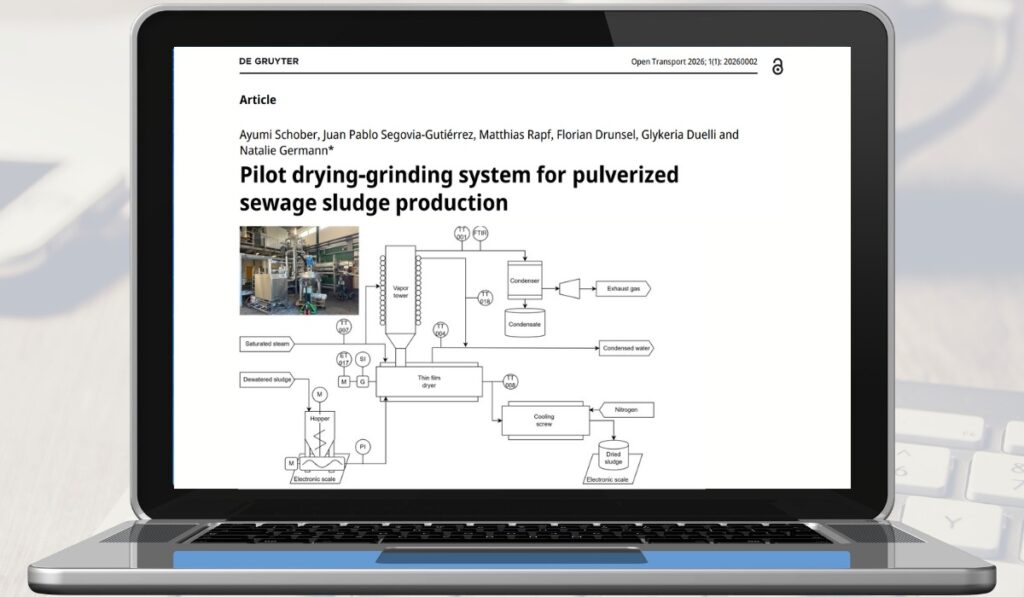Click the open access lock icon

pyautogui.click(x=777, y=66)
